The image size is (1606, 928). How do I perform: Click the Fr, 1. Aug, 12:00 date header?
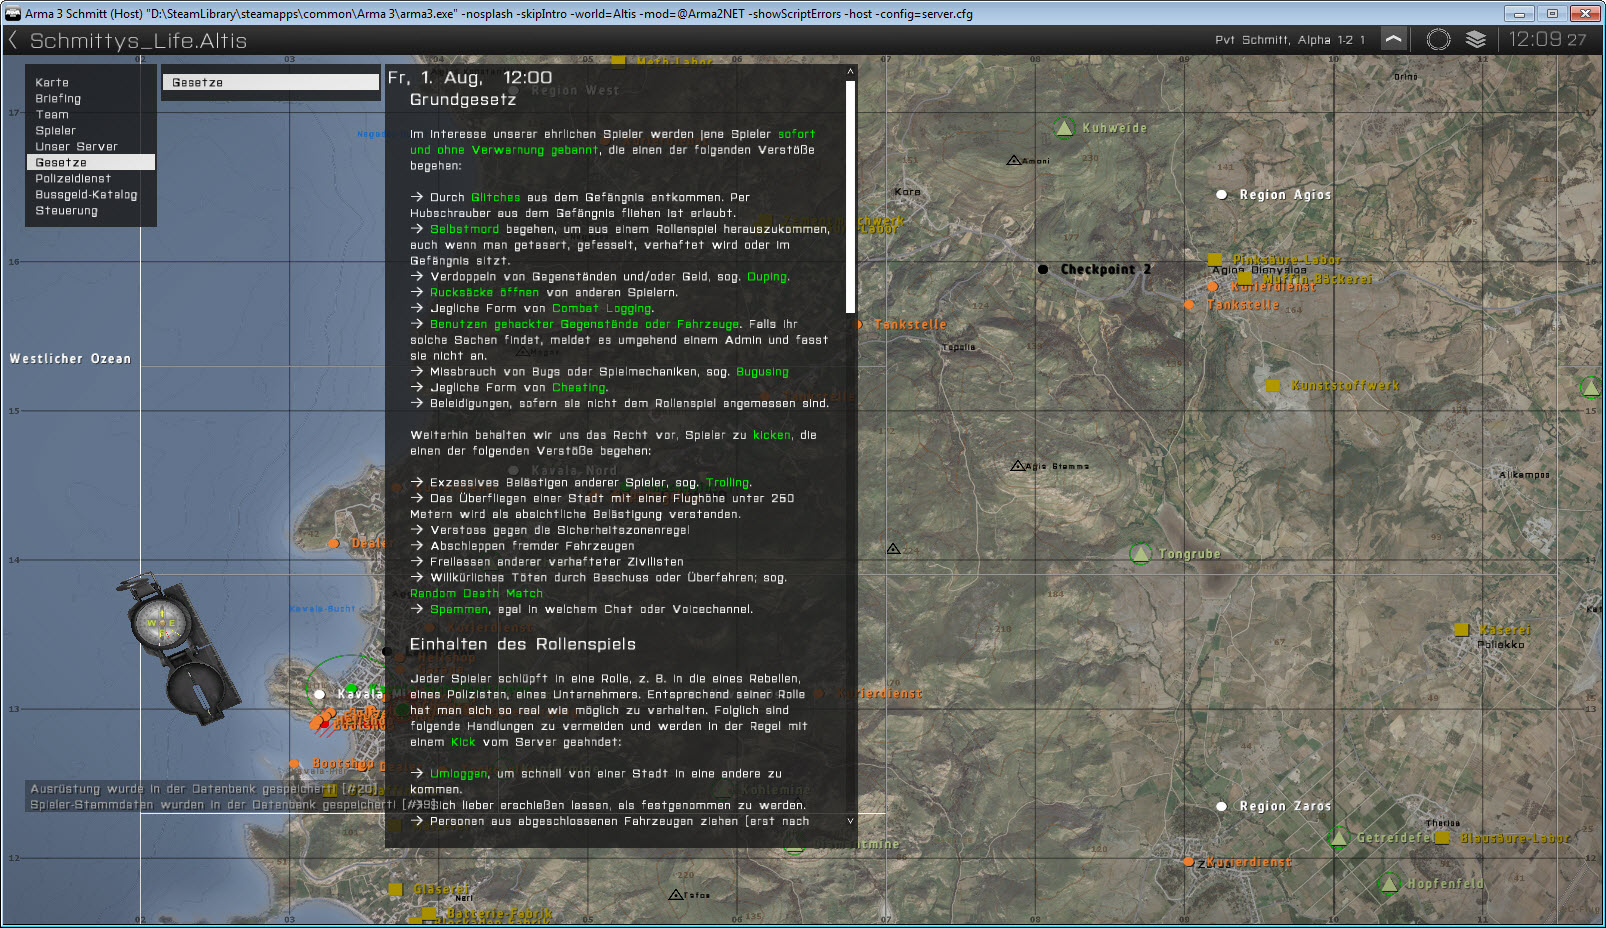[470, 78]
